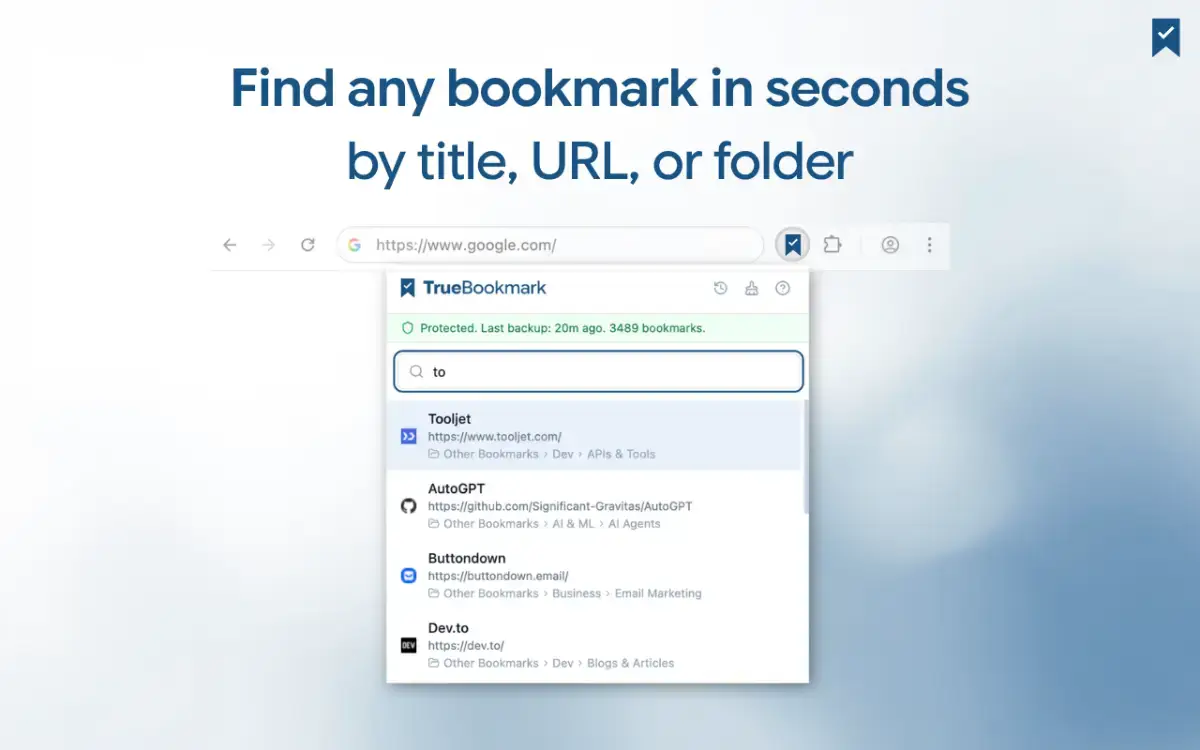
Task: Click the Google favicon in address bar
Action: 354,245
